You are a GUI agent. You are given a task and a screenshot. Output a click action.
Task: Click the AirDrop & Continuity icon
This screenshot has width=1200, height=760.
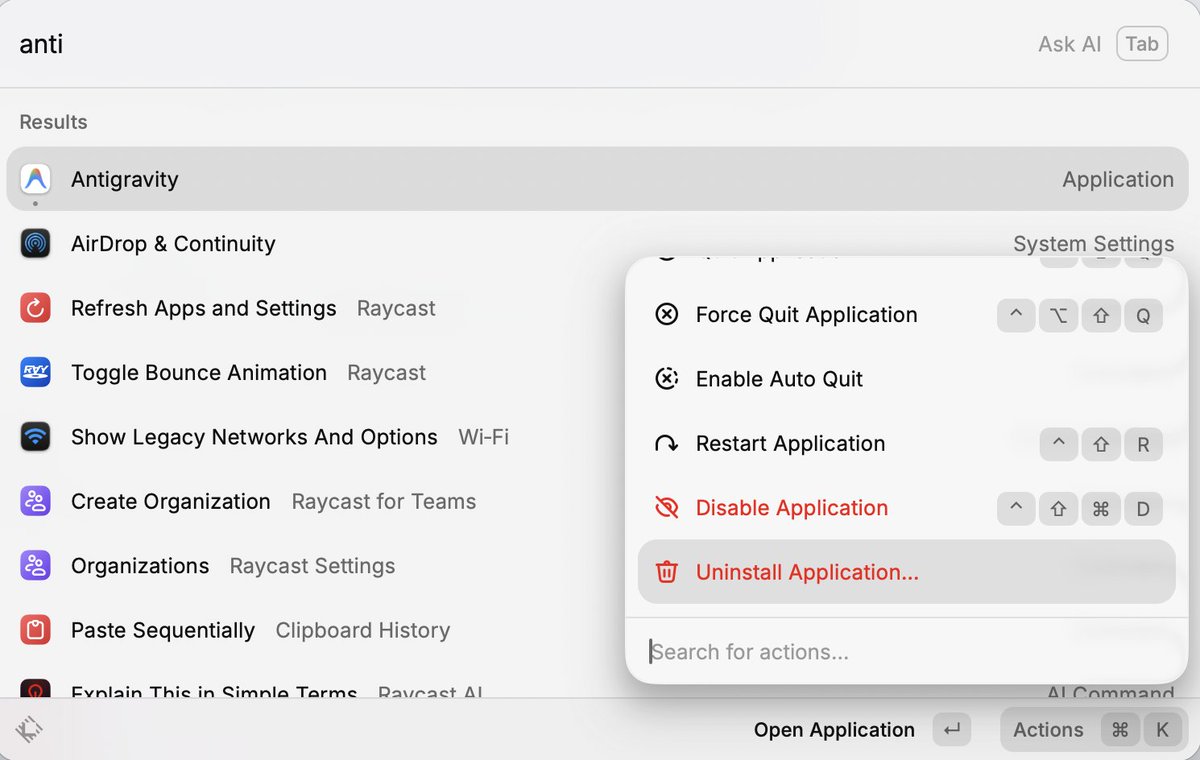click(x=35, y=243)
